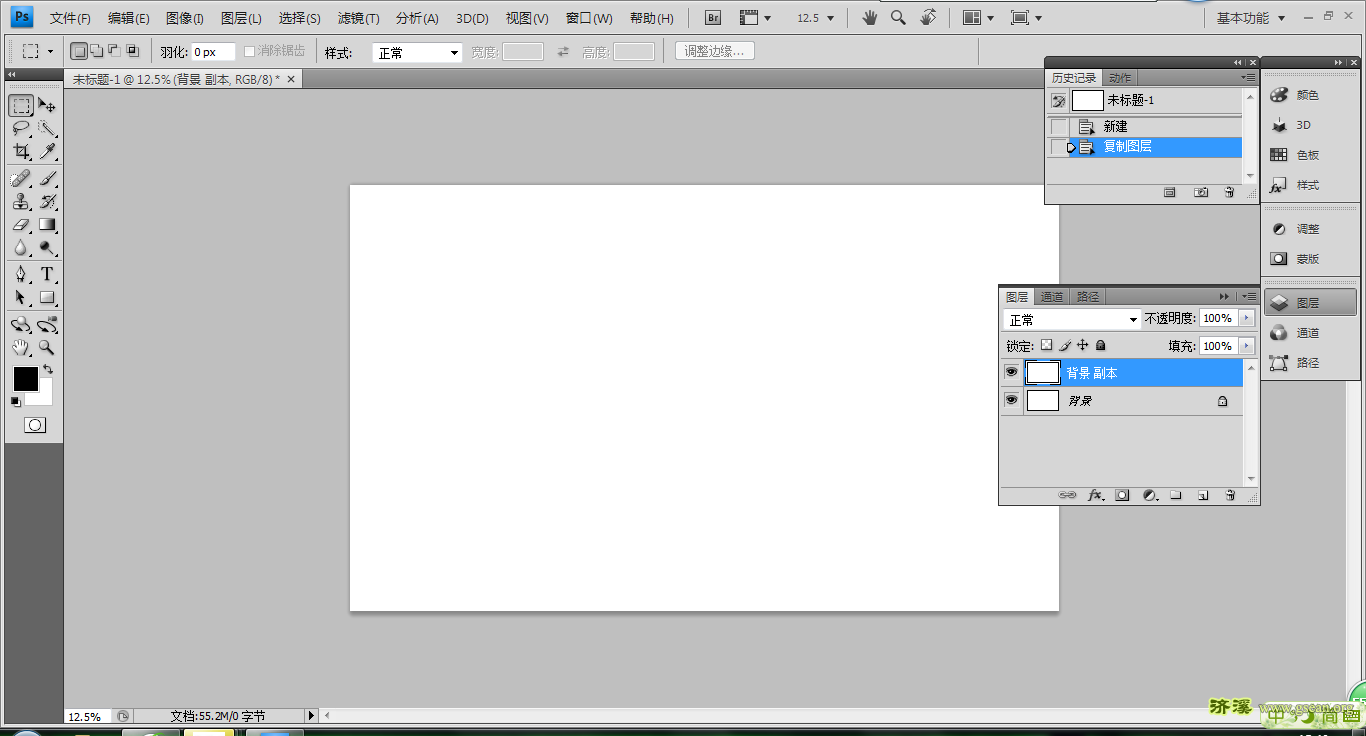This screenshot has height=736, width=1366.
Task: Toggle anti-alias checkbox
Action: point(250,51)
